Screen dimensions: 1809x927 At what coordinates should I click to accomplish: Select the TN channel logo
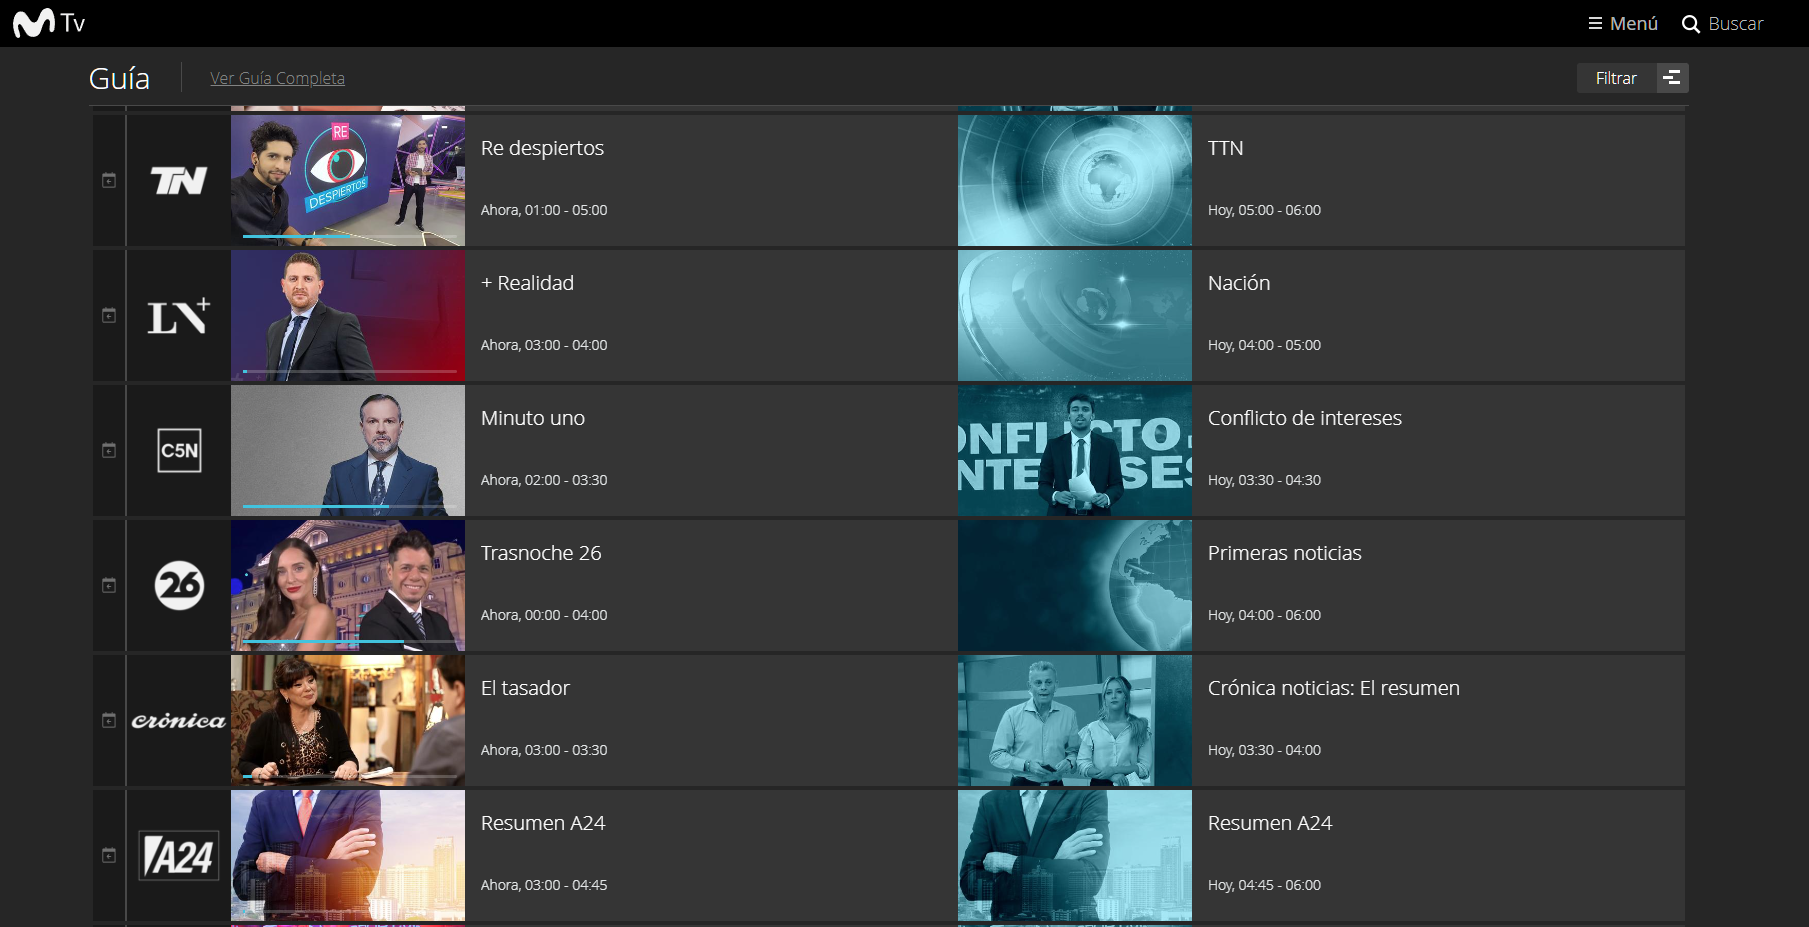coord(179,181)
